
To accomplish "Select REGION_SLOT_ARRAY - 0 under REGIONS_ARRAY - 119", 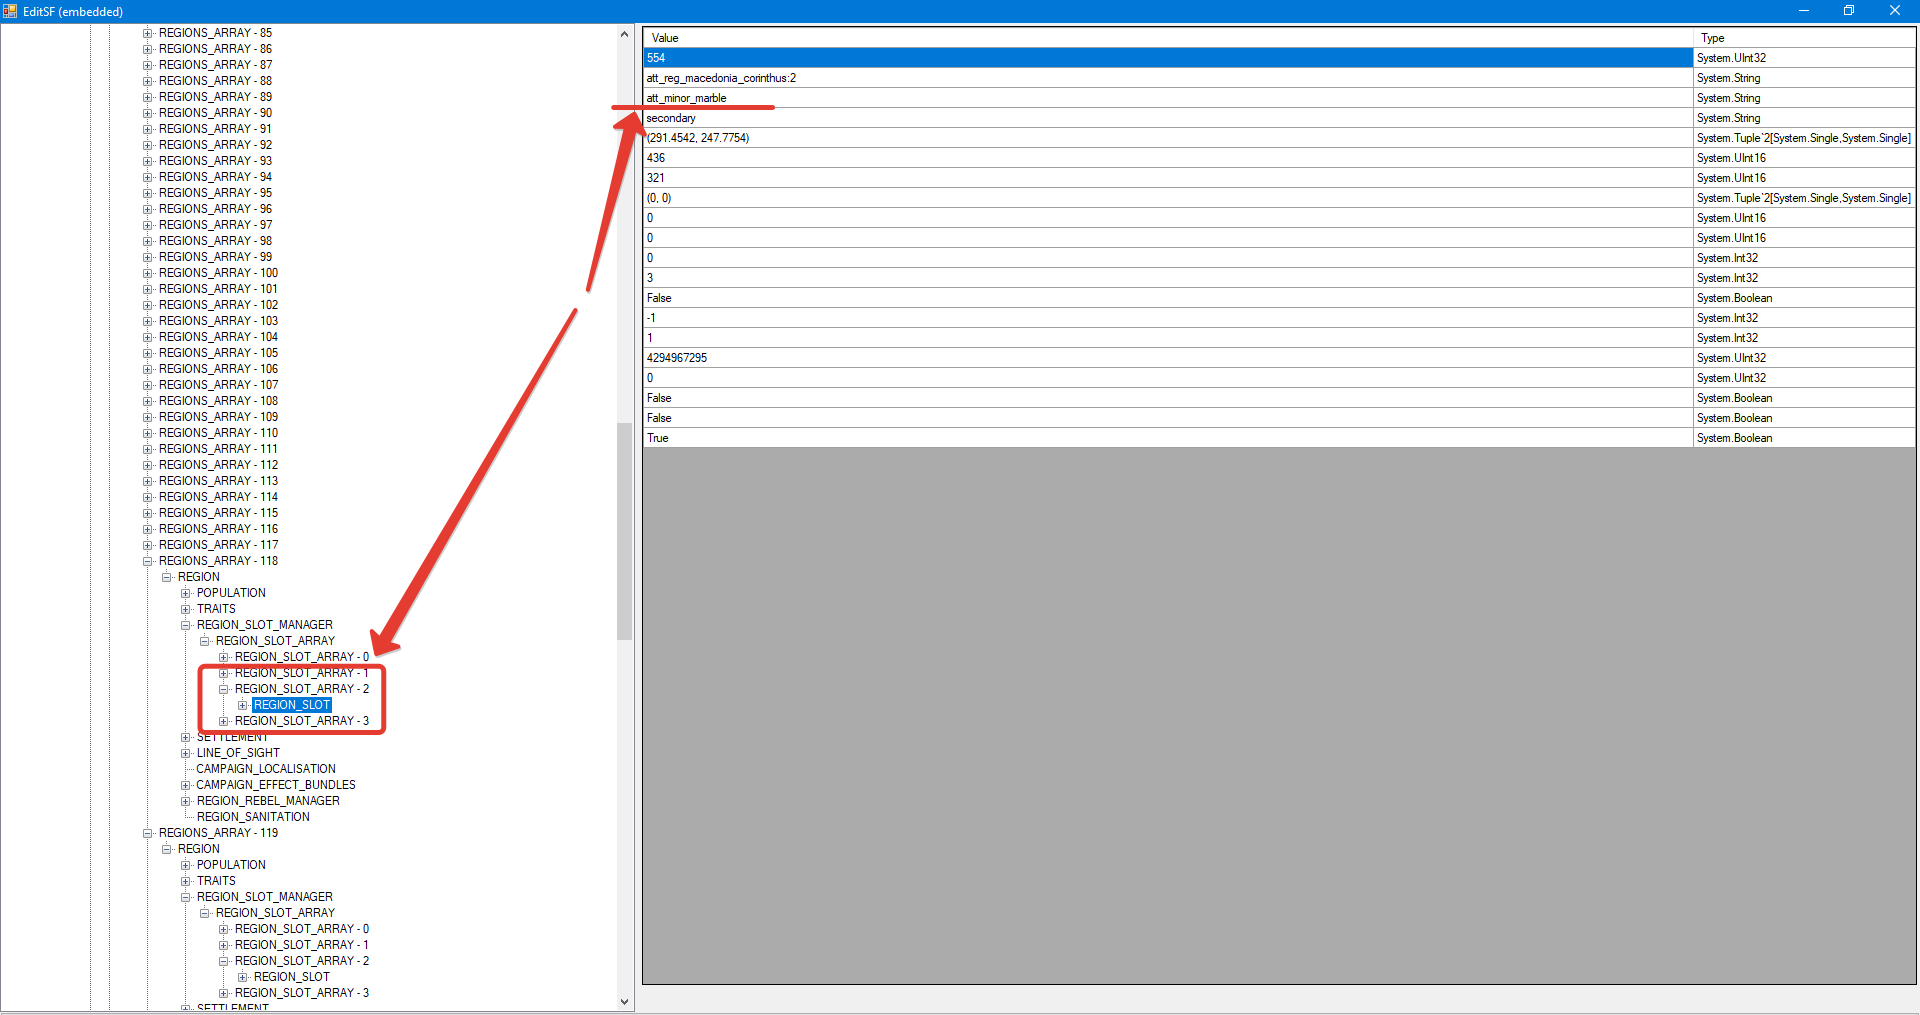I will click(302, 929).
